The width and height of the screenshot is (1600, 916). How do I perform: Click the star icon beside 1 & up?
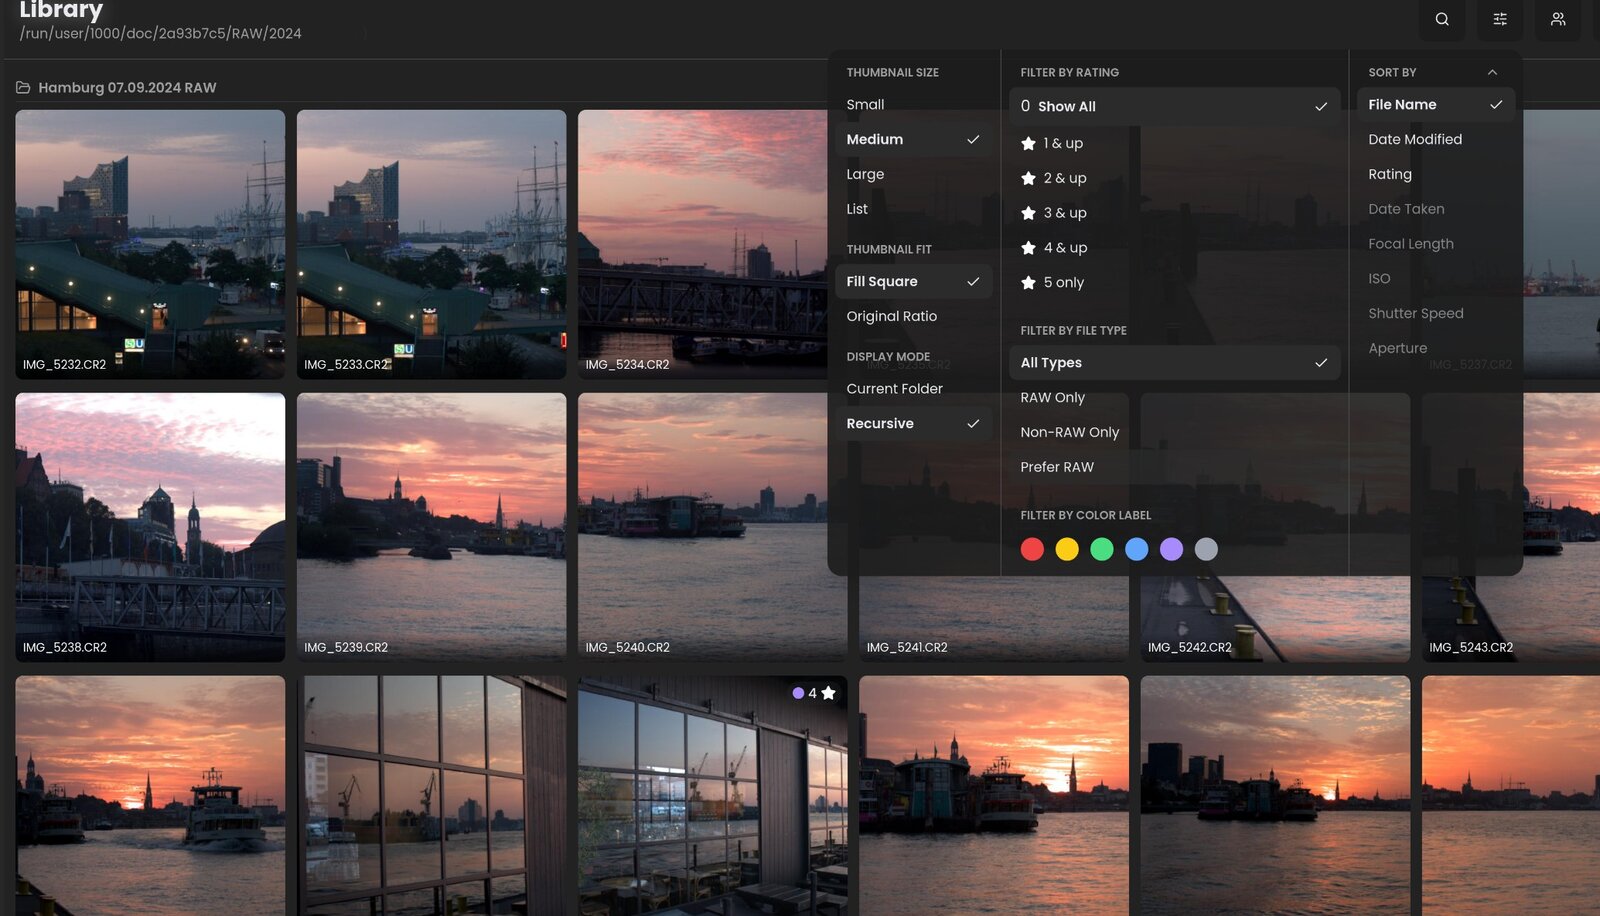pos(1028,144)
